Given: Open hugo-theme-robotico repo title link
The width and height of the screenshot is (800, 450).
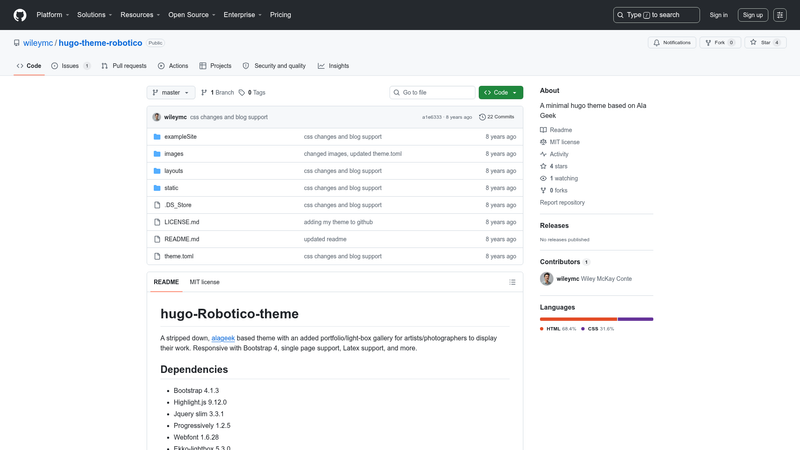Looking at the screenshot, I should 100,43.
